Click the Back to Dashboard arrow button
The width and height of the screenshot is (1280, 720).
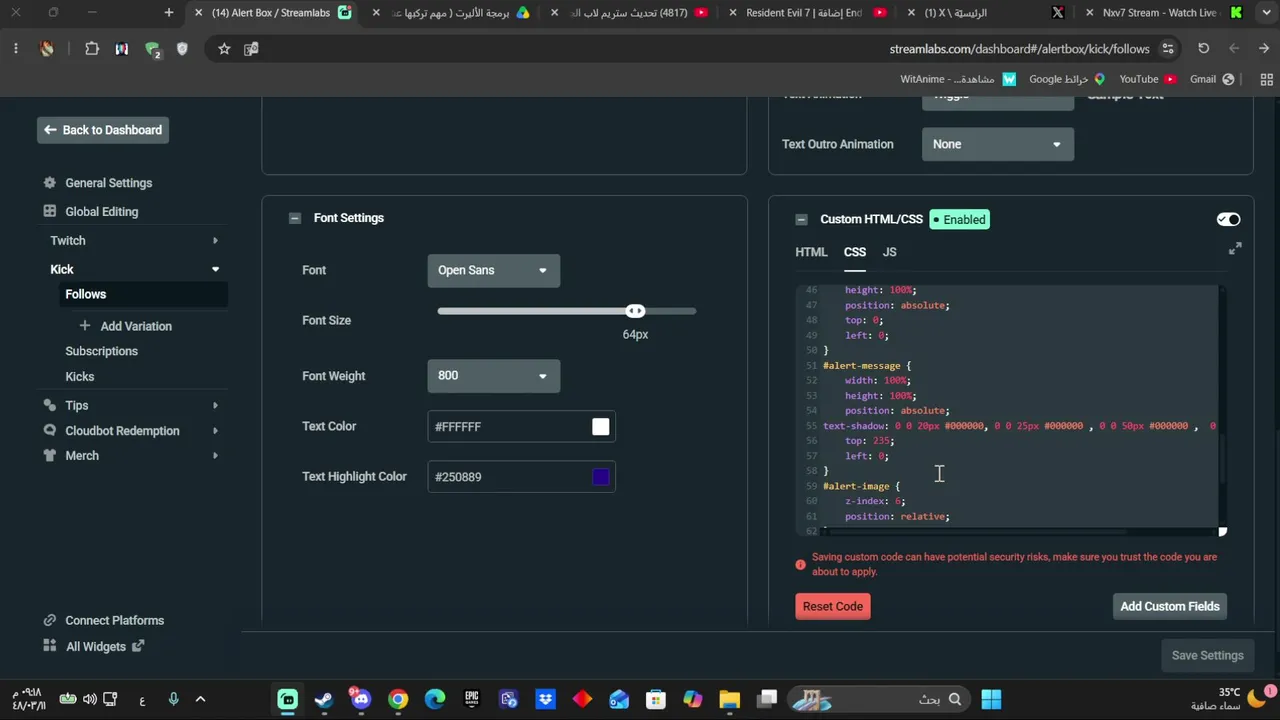tap(103, 130)
